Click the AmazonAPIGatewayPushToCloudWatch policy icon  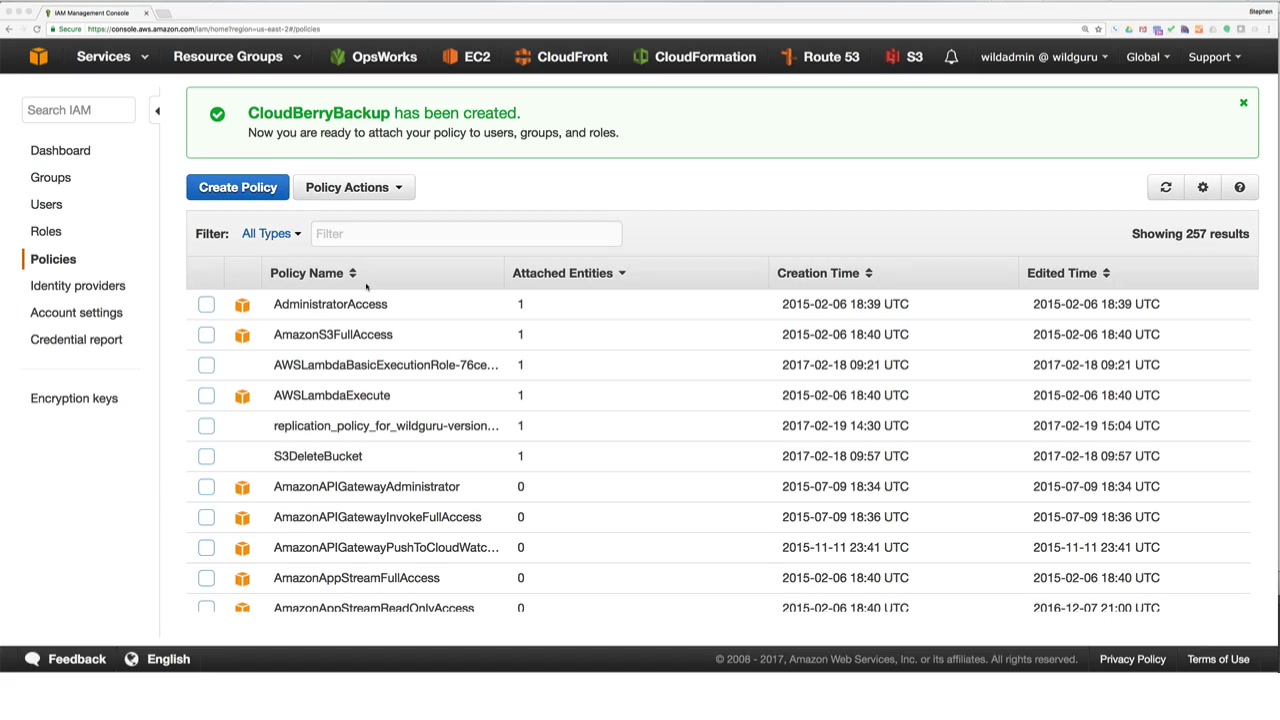click(242, 548)
